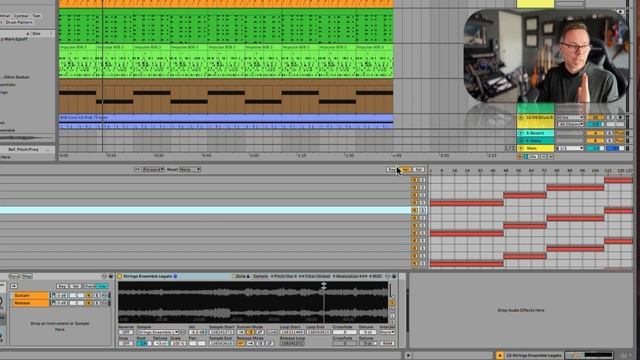Solo the Release chain
Image resolution: width=640 pixels, height=360 pixels.
tap(98, 303)
